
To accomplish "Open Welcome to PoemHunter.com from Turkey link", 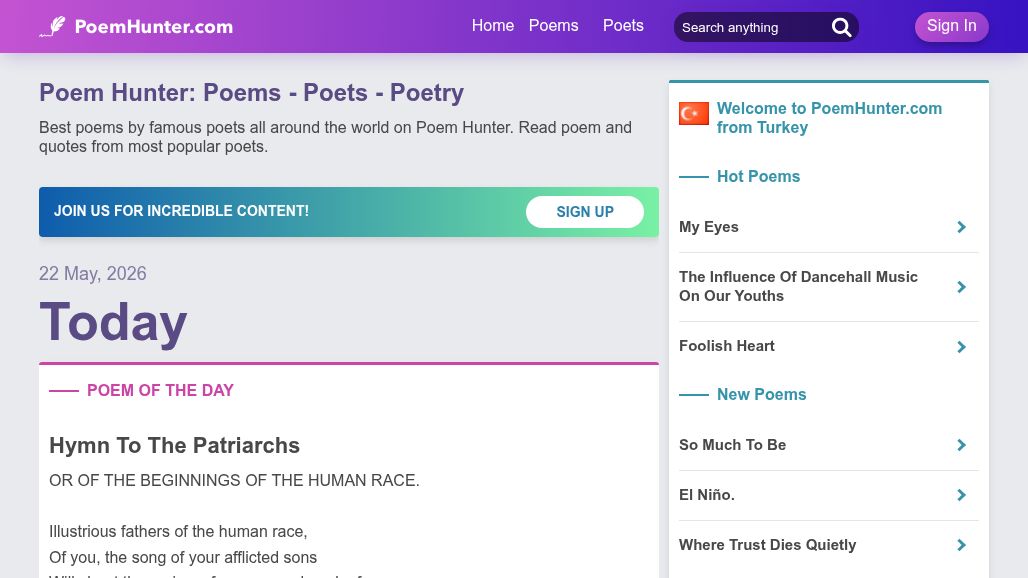I will pos(829,118).
